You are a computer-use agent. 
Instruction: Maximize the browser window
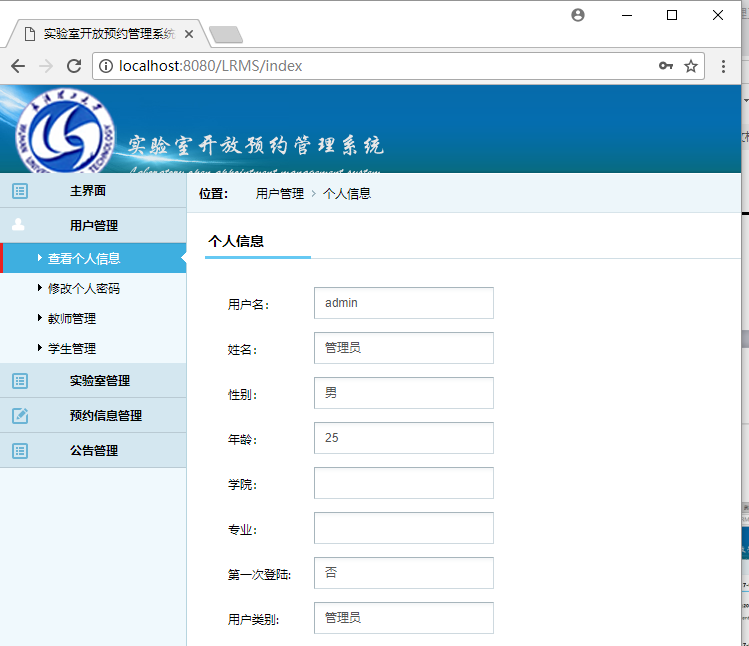coord(672,15)
